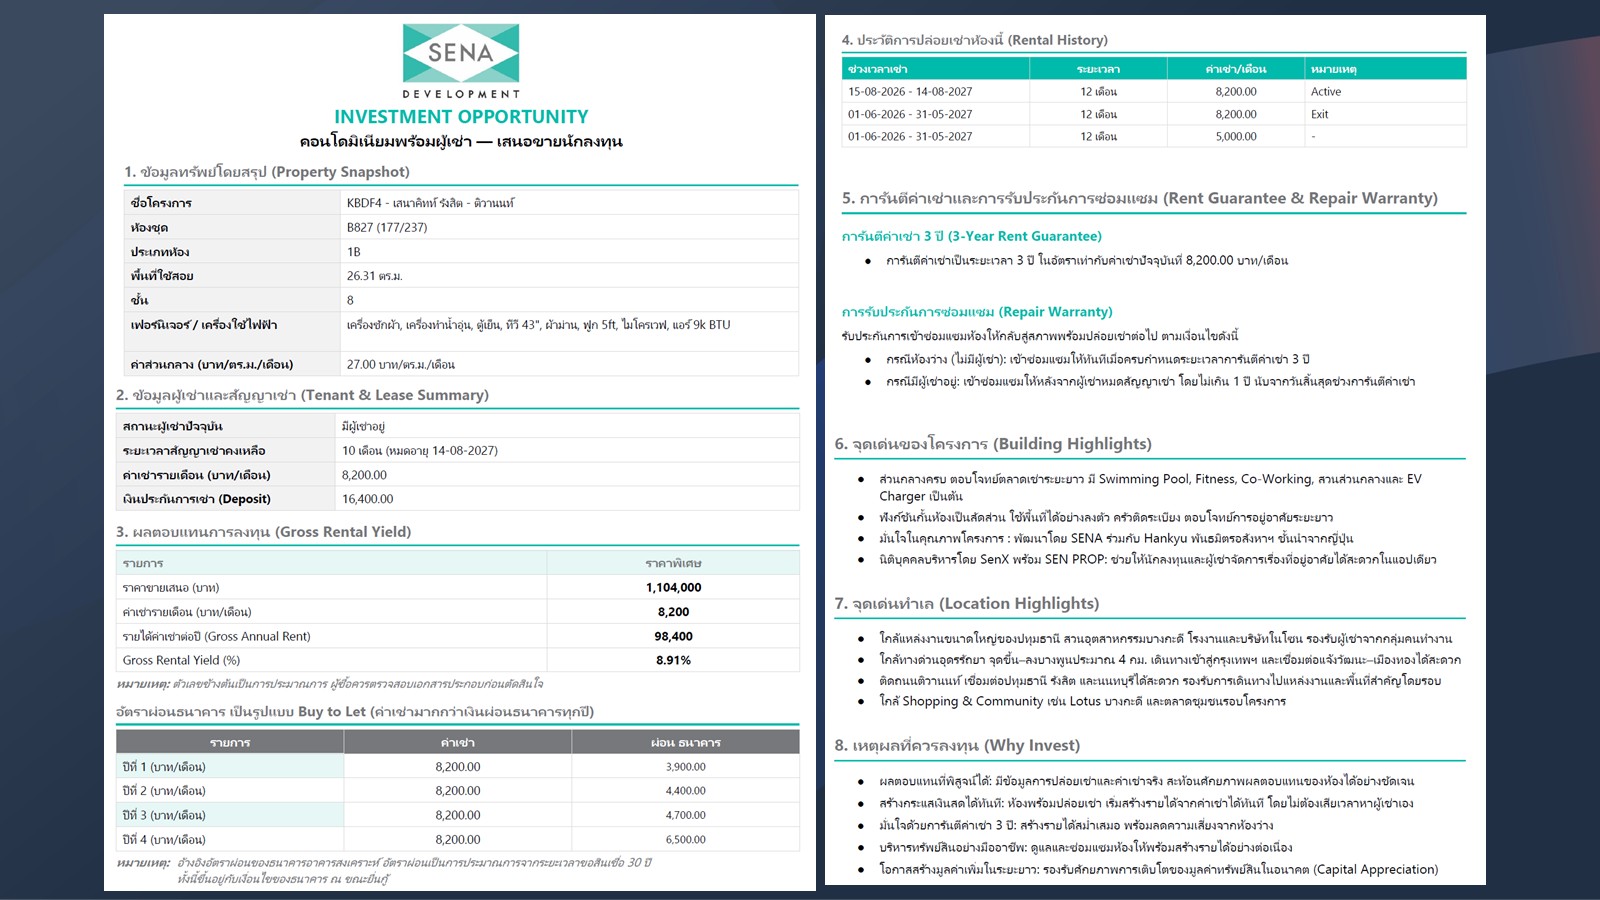Click the SENA Development logo

point(461,61)
